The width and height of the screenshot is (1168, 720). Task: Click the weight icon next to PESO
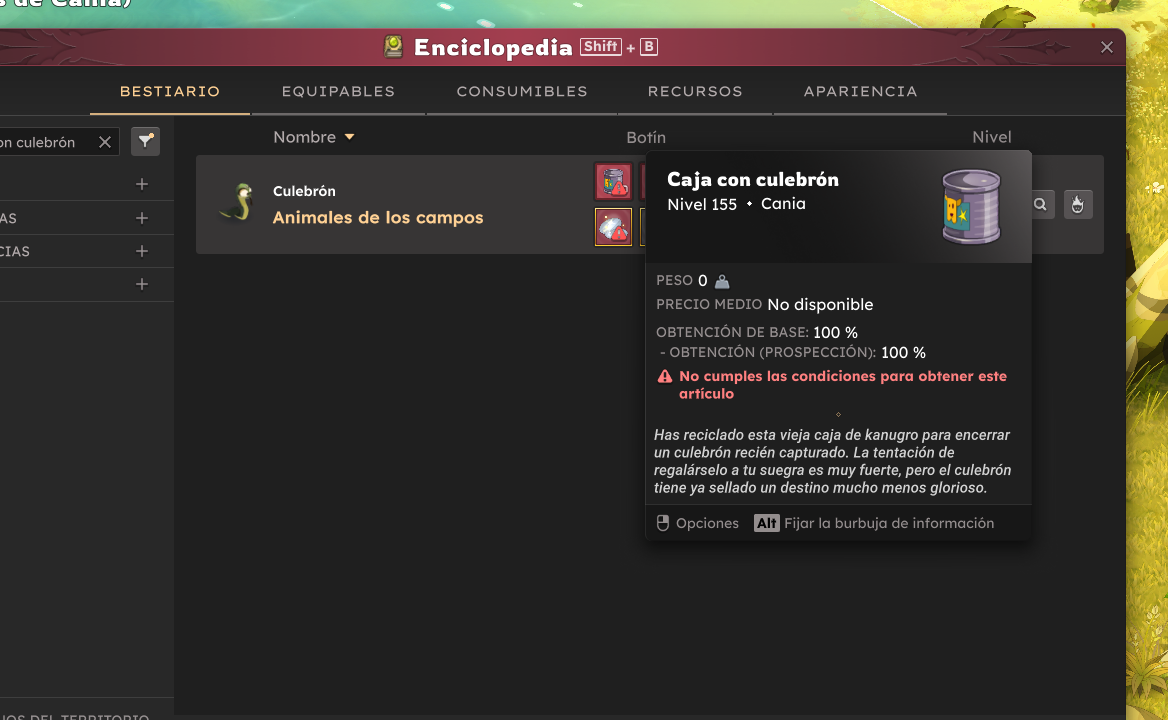[722, 281]
